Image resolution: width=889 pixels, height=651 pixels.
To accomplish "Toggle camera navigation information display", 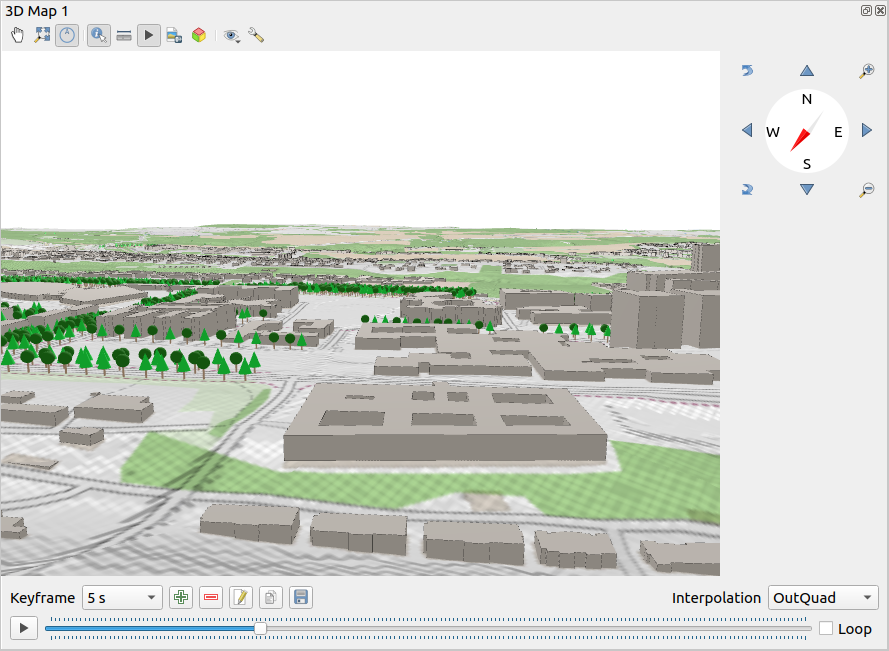I will [67, 35].
